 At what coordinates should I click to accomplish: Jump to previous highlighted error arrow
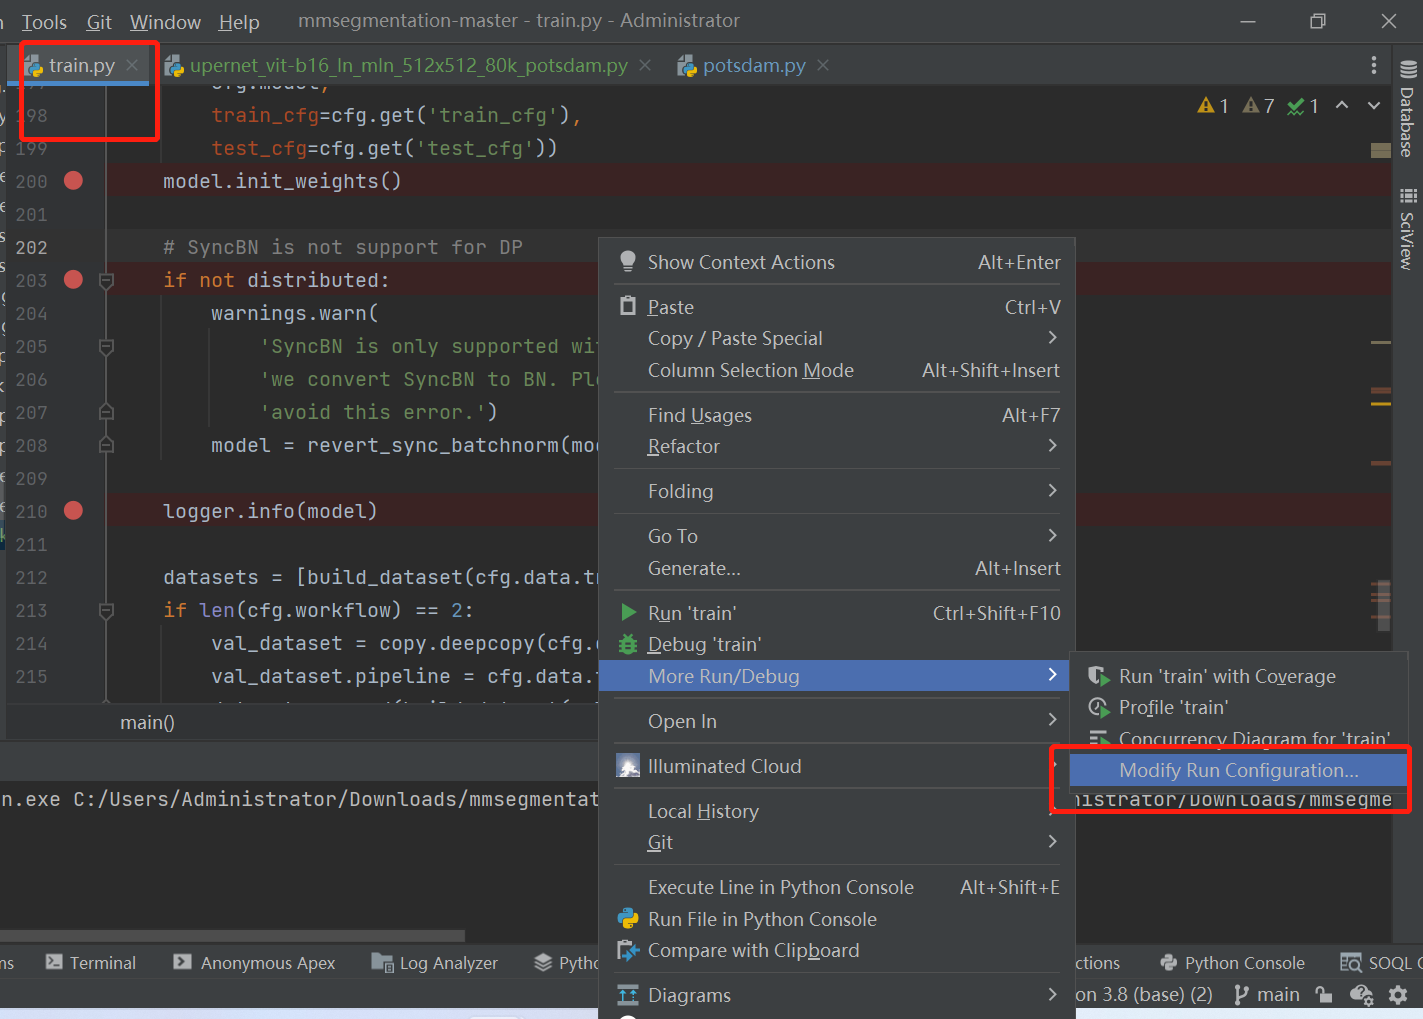[x=1342, y=106]
